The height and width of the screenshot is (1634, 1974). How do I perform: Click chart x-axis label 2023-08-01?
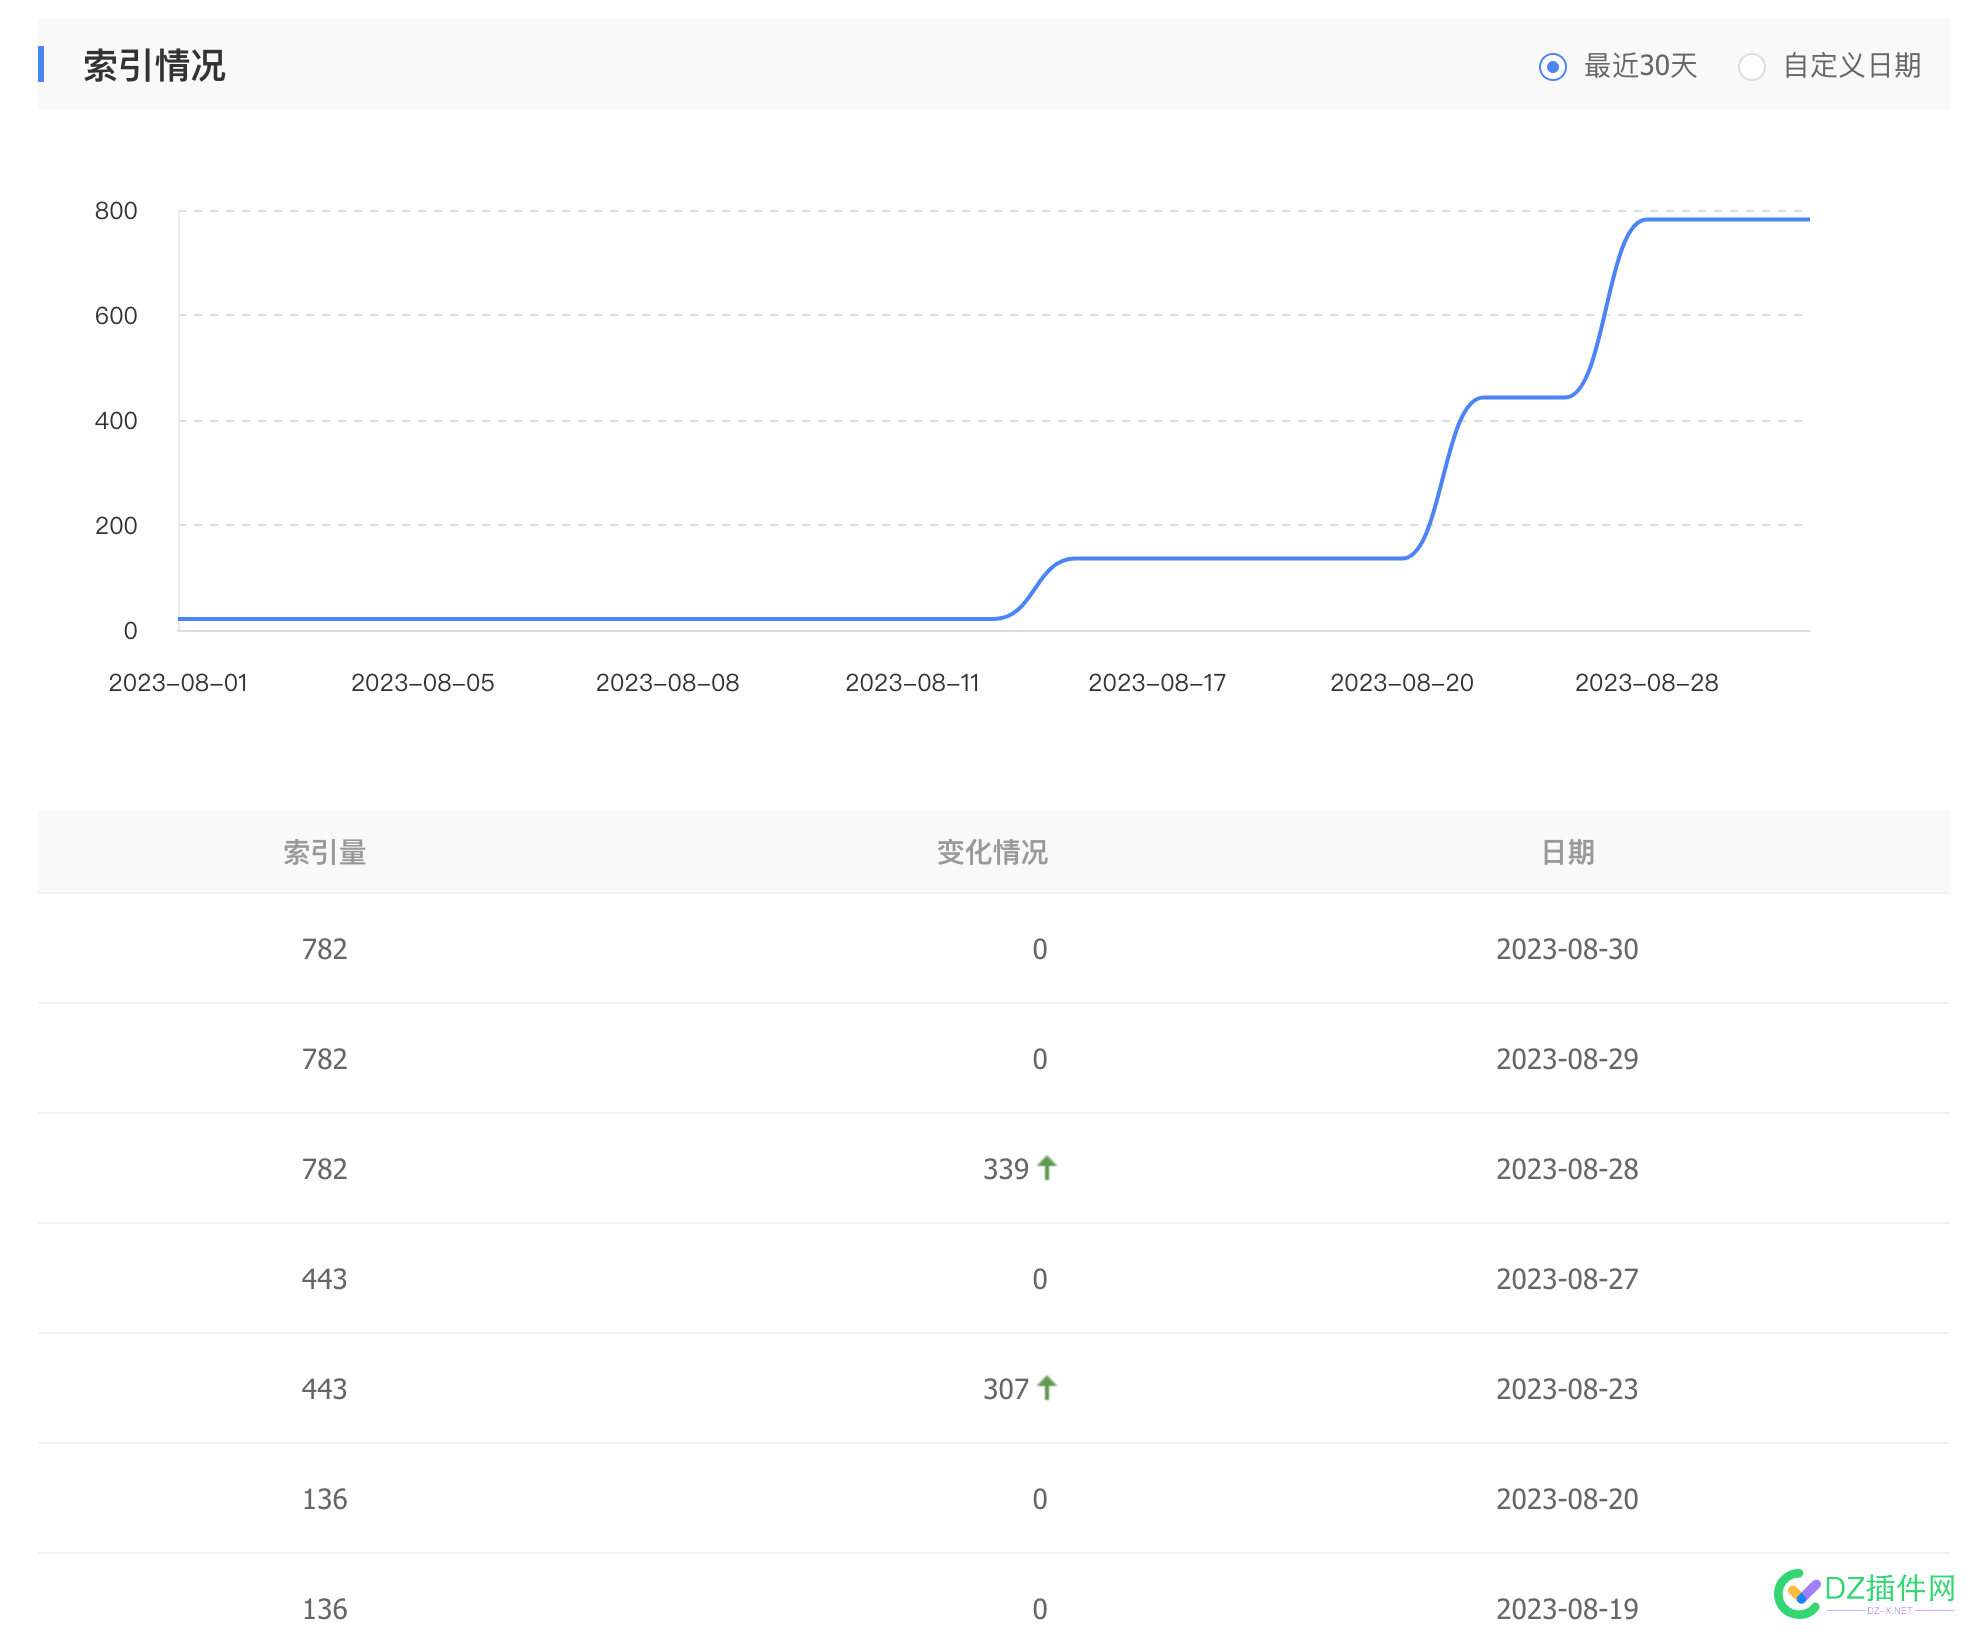(178, 683)
